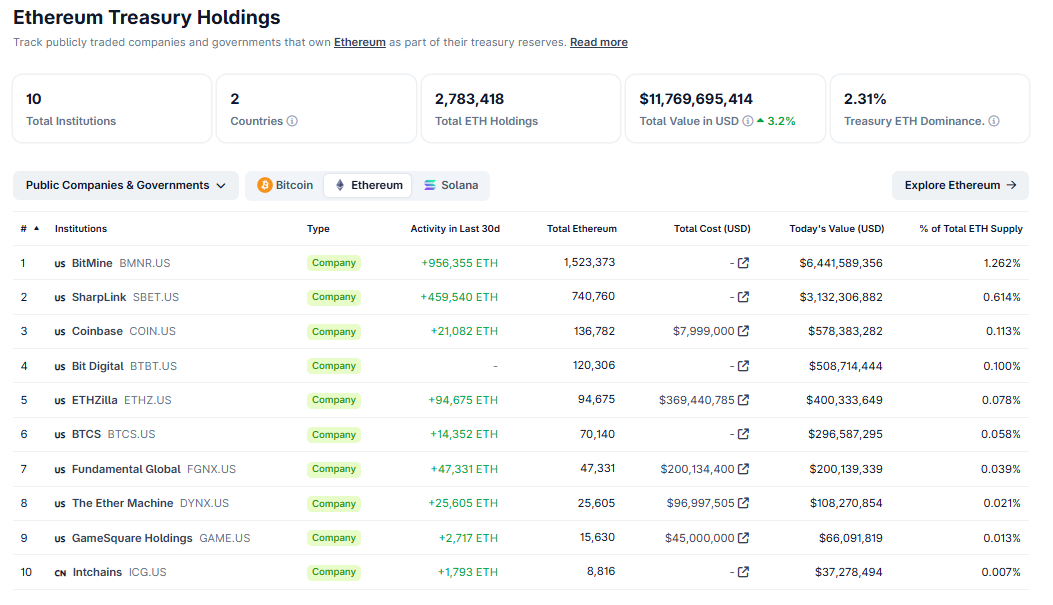
Task: Click the +459,540 ETH activity value
Action: click(x=459, y=297)
